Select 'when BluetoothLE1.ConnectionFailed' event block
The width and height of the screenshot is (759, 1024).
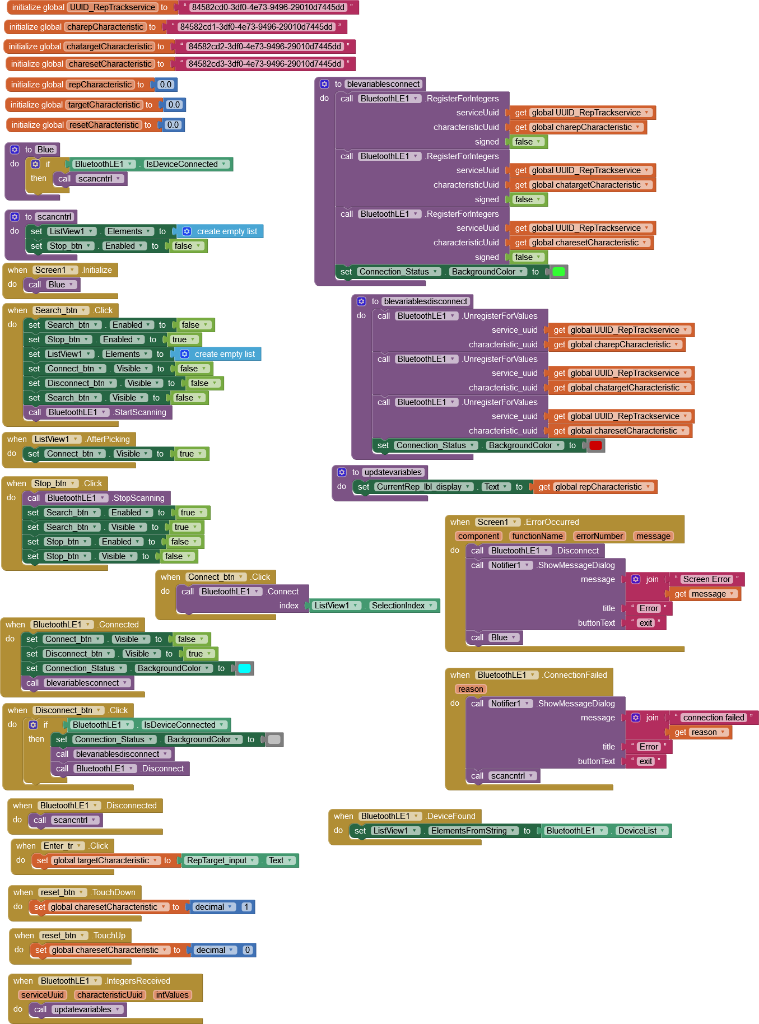tap(460, 675)
